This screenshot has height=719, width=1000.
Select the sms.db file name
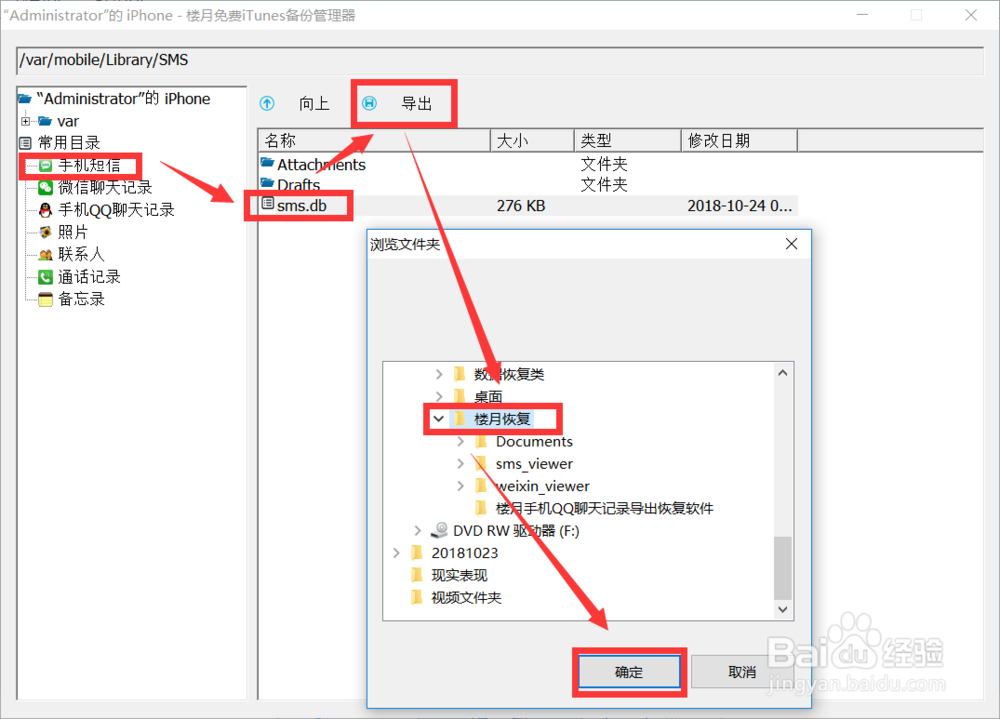302,206
